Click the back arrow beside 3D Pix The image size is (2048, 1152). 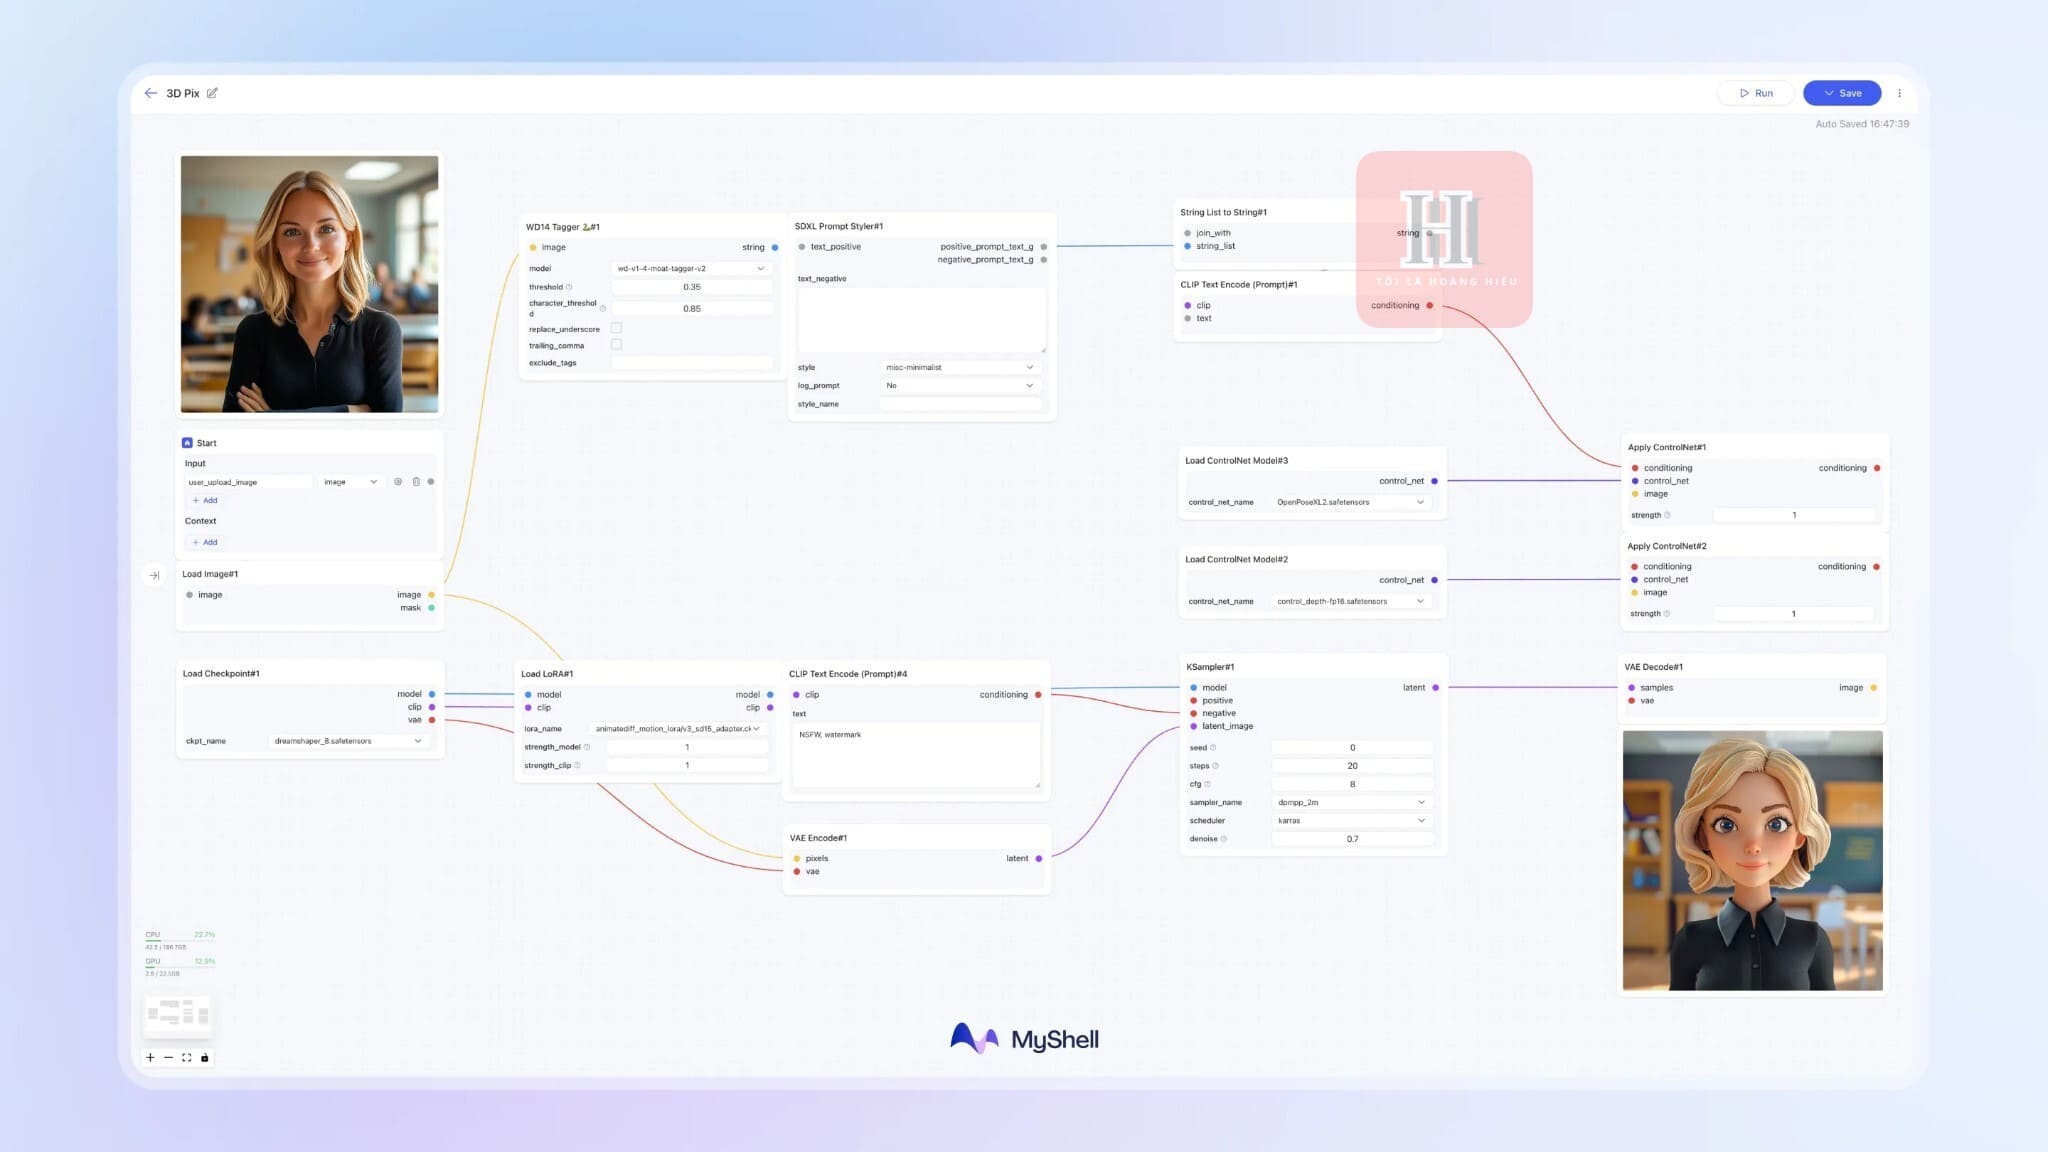point(151,93)
